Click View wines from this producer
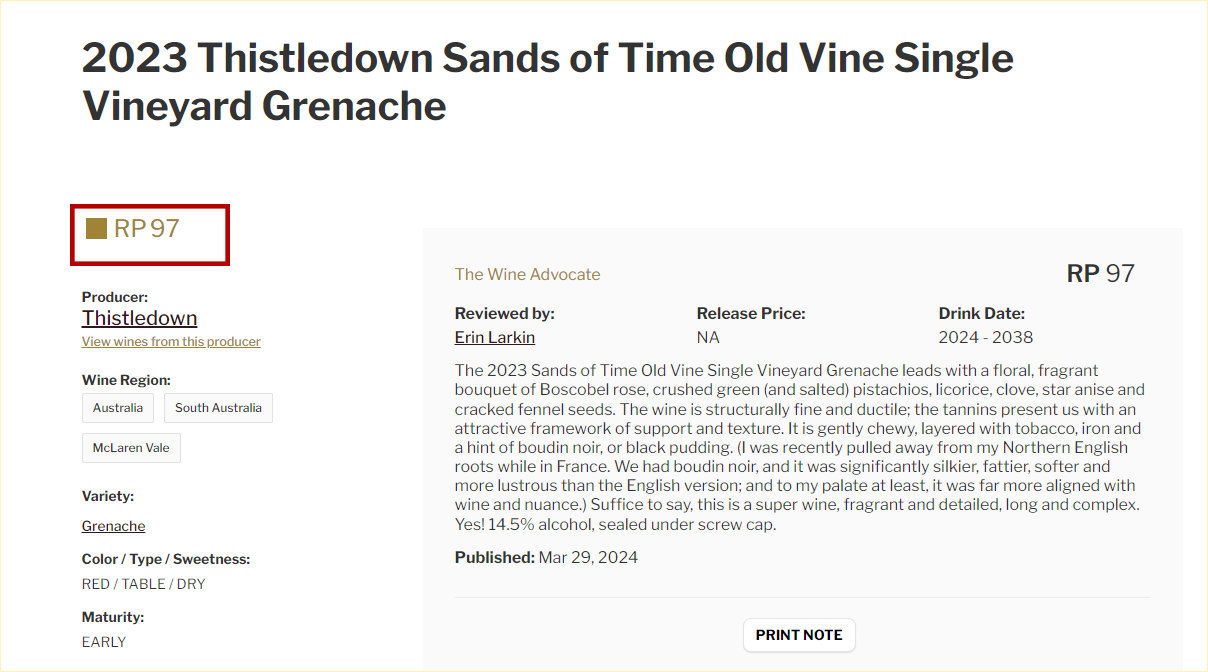 coord(171,342)
